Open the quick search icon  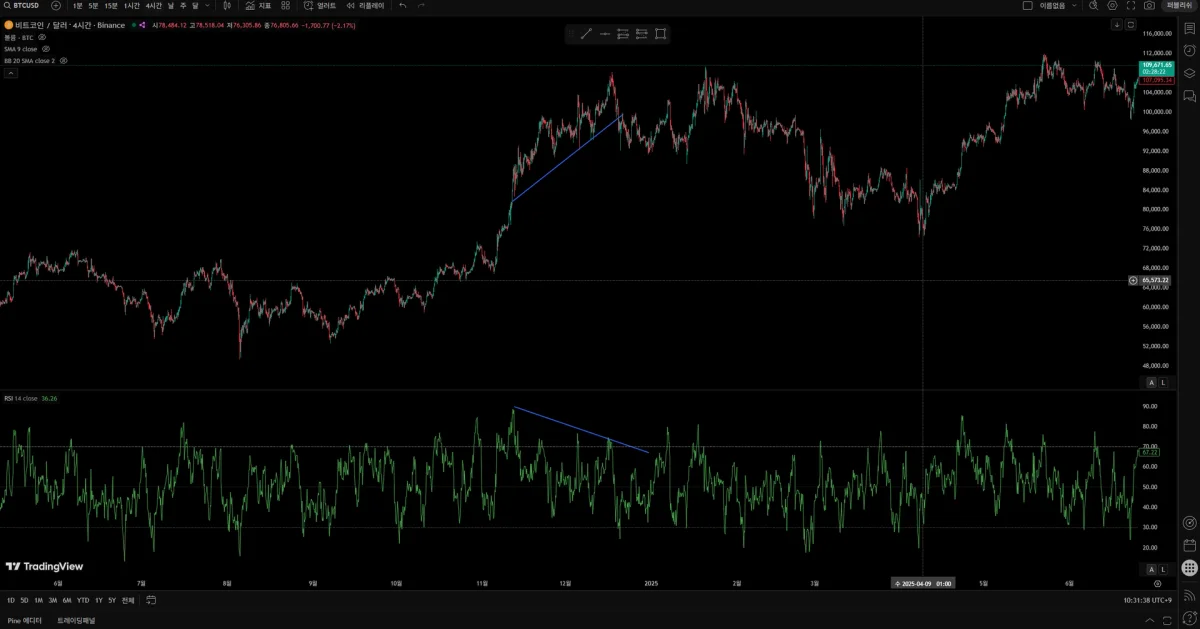point(1093,5)
